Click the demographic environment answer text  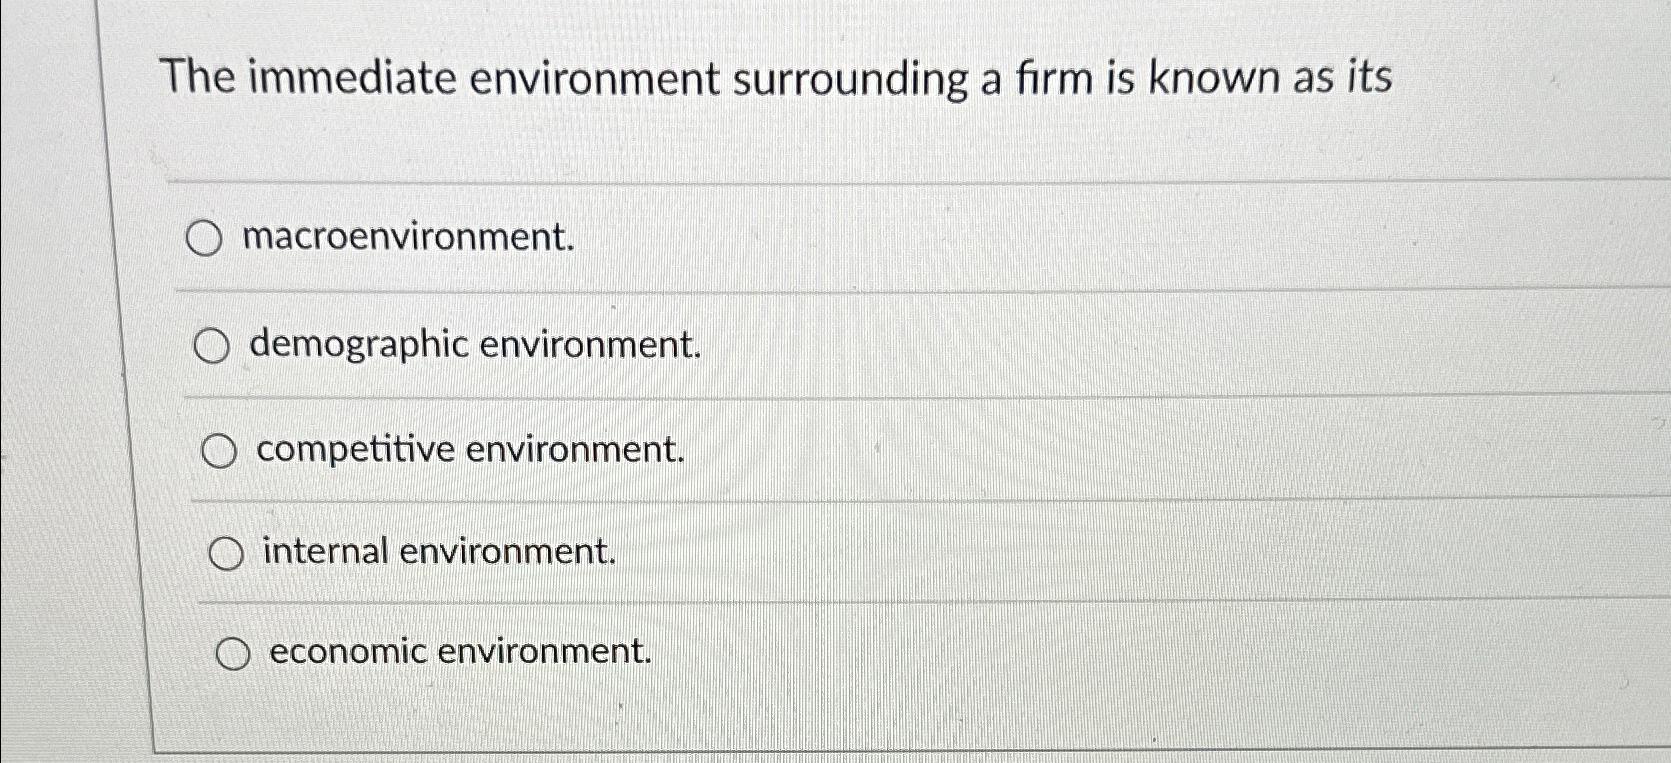click(x=473, y=346)
